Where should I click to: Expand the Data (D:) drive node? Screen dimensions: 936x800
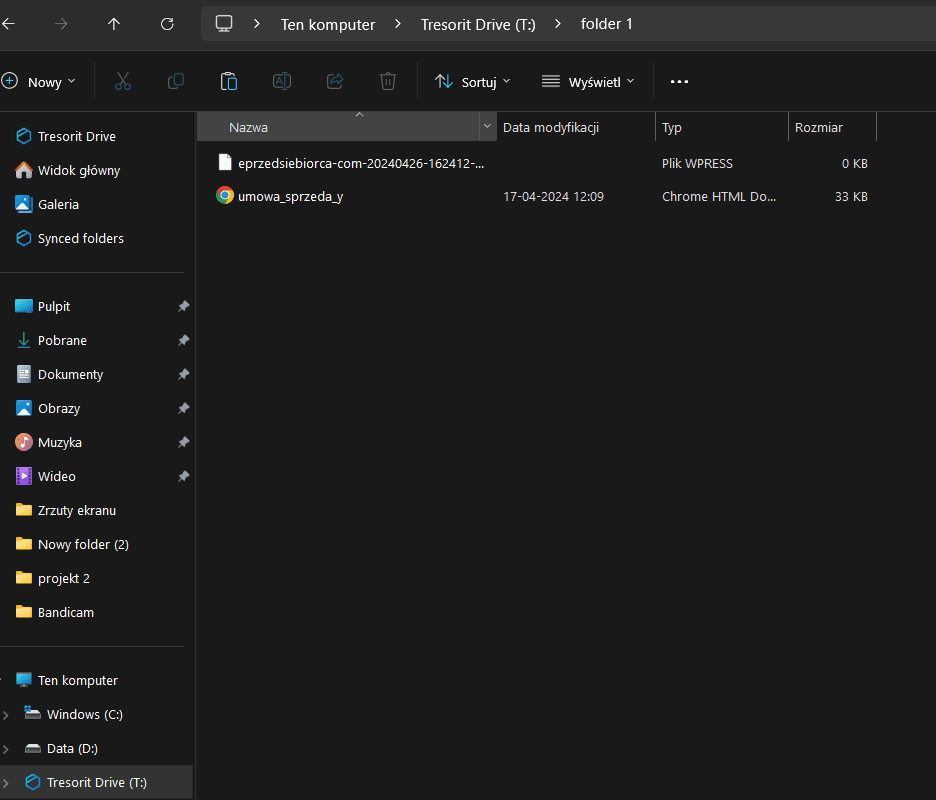[x=7, y=748]
